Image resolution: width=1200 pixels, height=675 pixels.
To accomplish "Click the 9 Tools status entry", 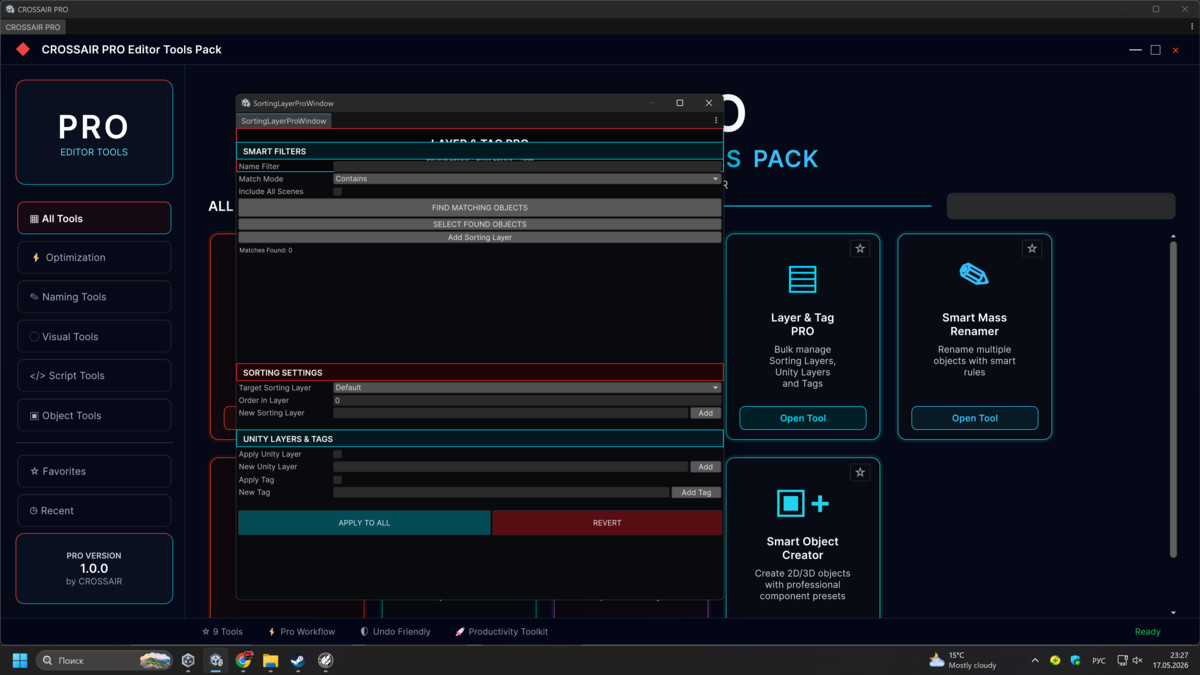I will tap(222, 632).
